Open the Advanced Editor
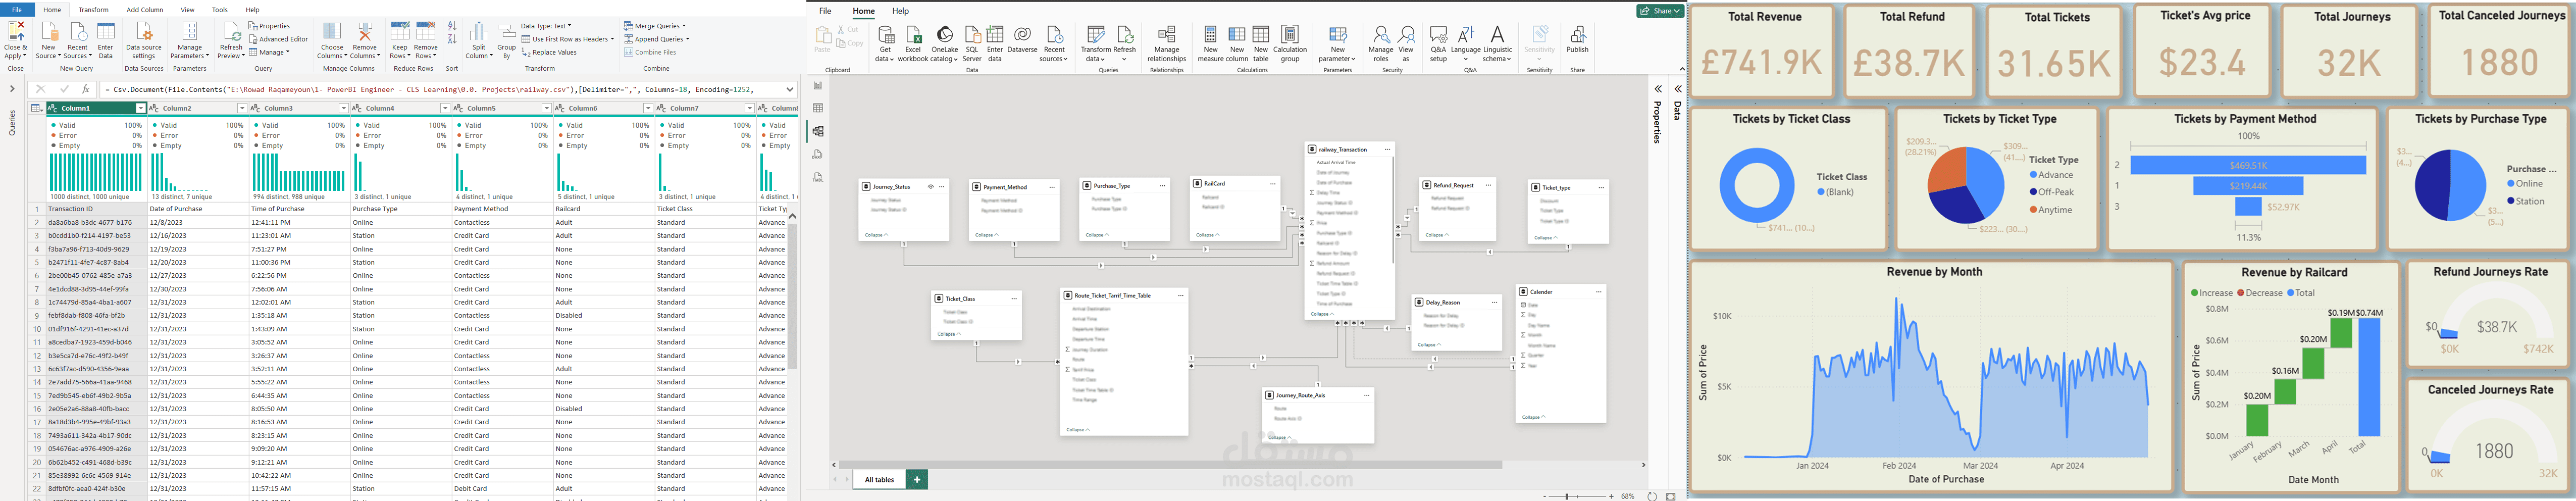2576x501 pixels. [x=279, y=39]
